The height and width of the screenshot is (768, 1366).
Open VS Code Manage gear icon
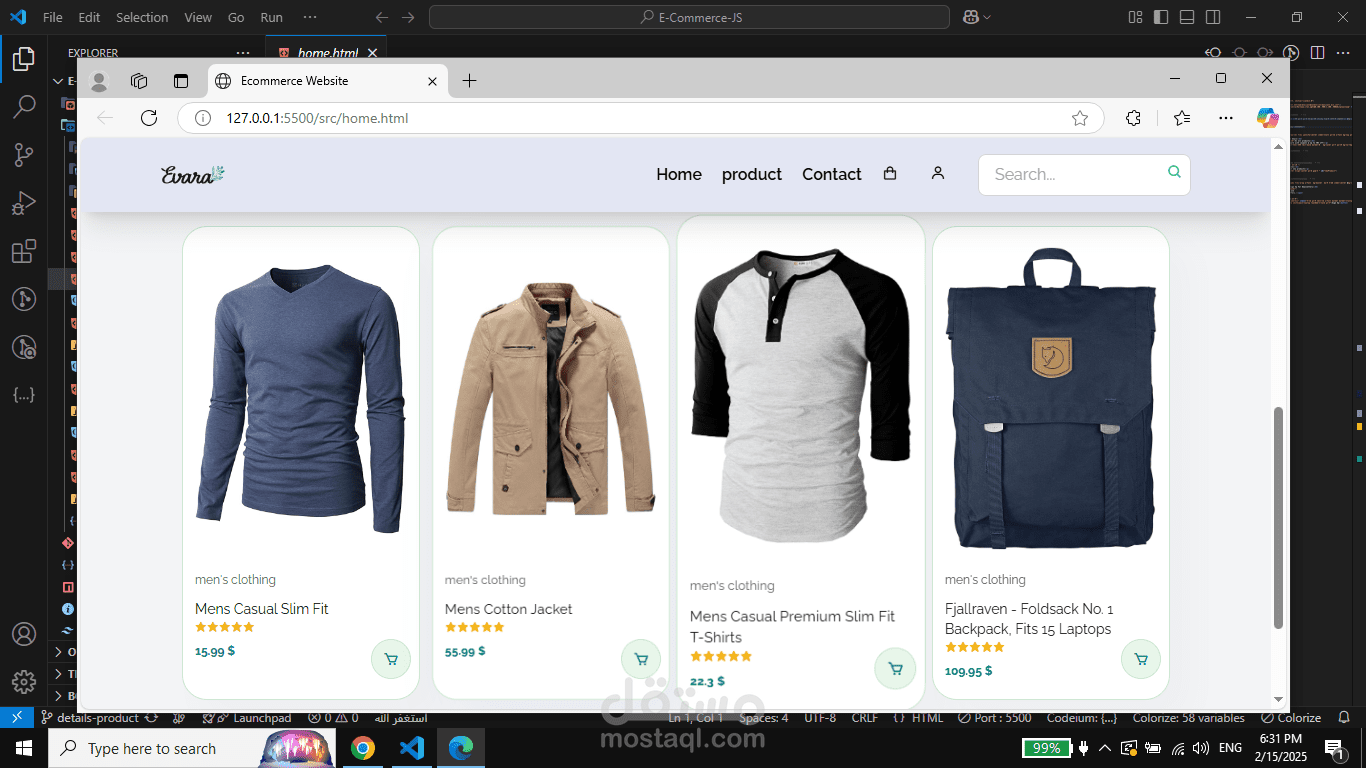point(24,682)
